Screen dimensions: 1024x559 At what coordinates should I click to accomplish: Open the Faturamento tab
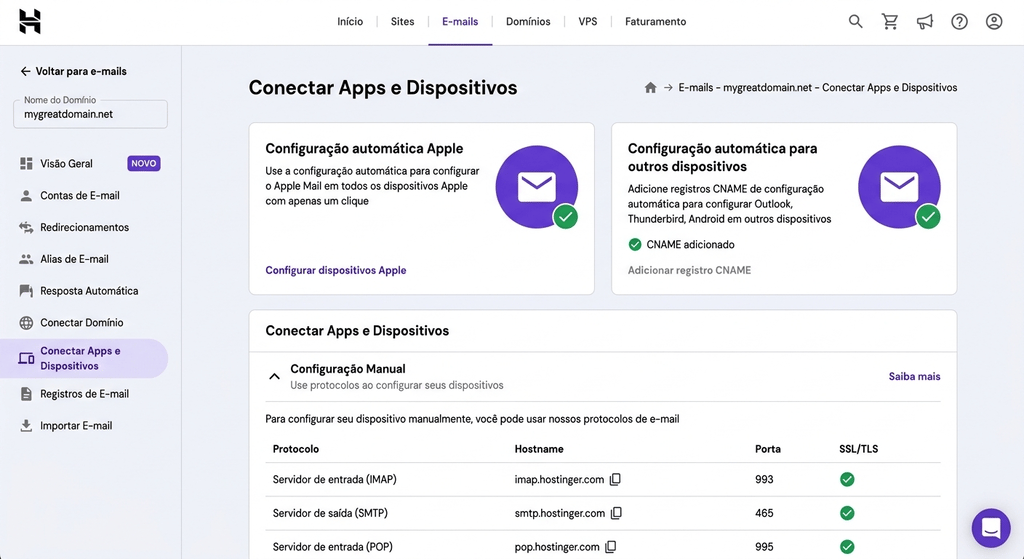655,22
